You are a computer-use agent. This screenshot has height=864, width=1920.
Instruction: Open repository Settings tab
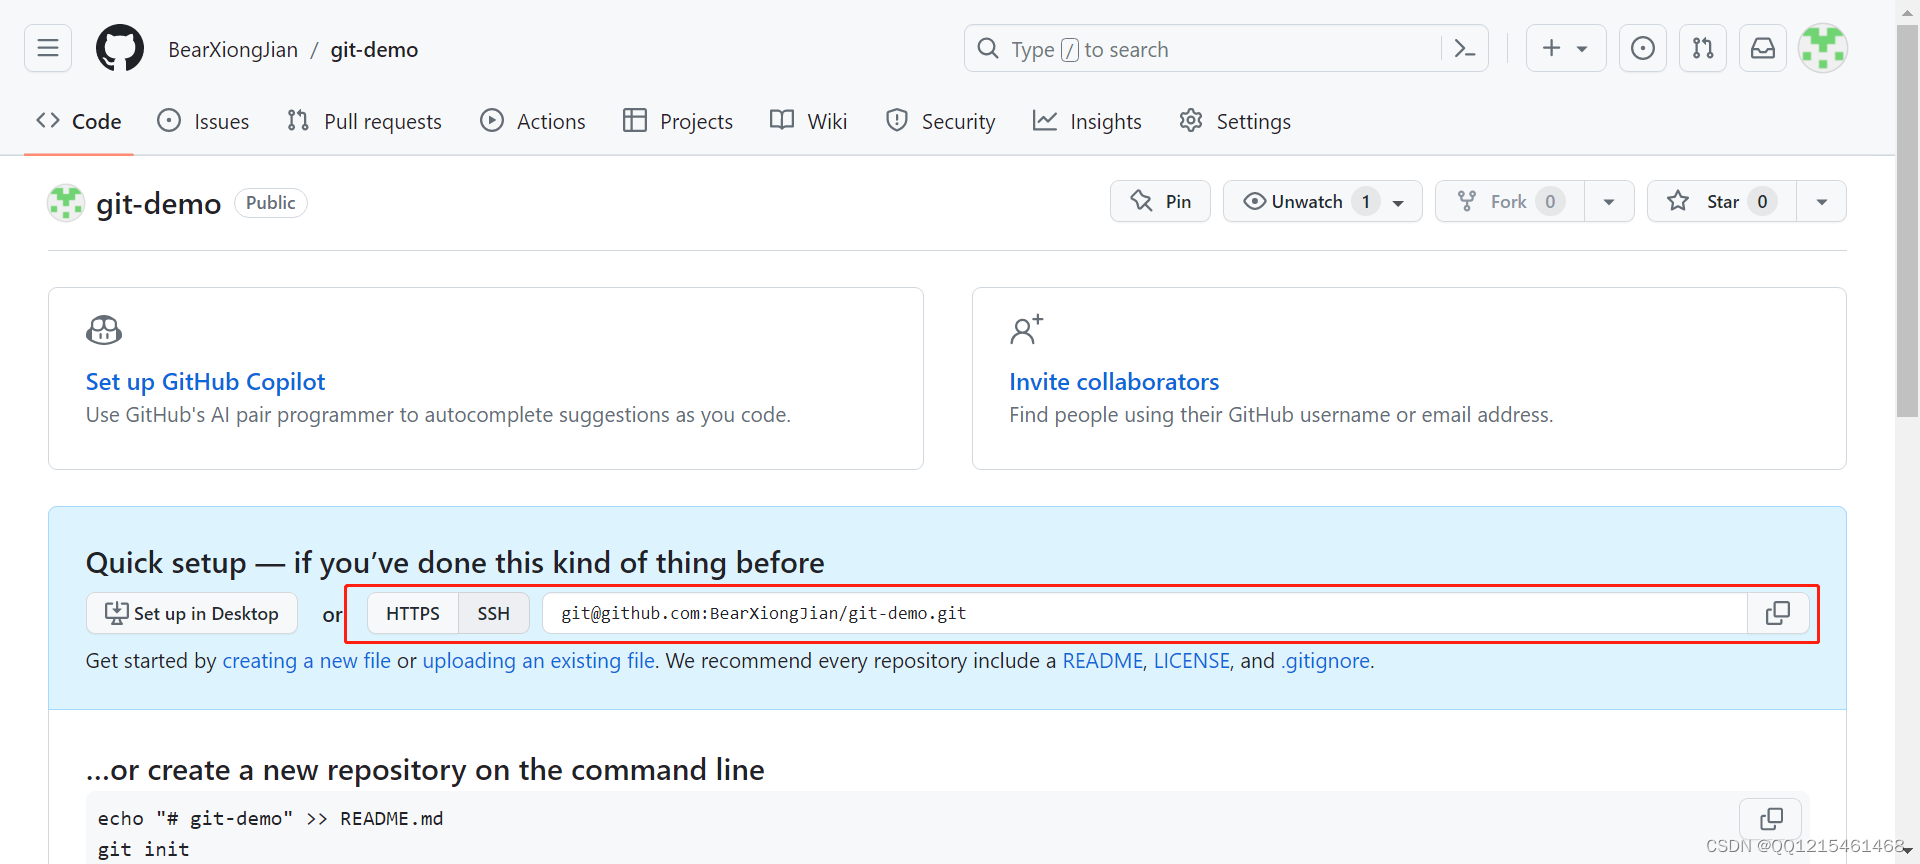1235,121
